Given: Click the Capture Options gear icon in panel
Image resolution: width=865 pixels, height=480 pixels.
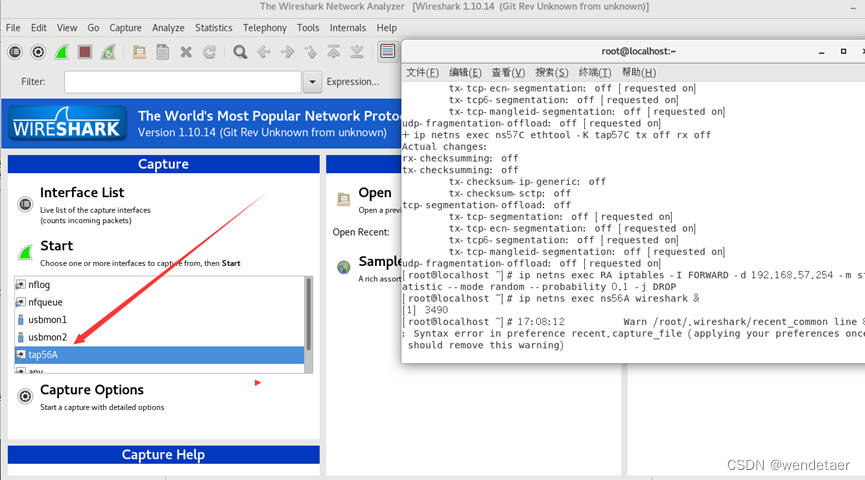Looking at the screenshot, I should click(x=25, y=396).
